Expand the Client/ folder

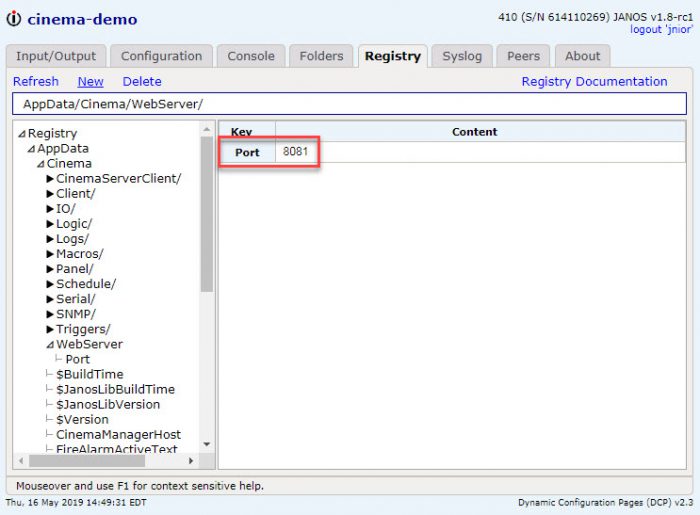[50, 194]
